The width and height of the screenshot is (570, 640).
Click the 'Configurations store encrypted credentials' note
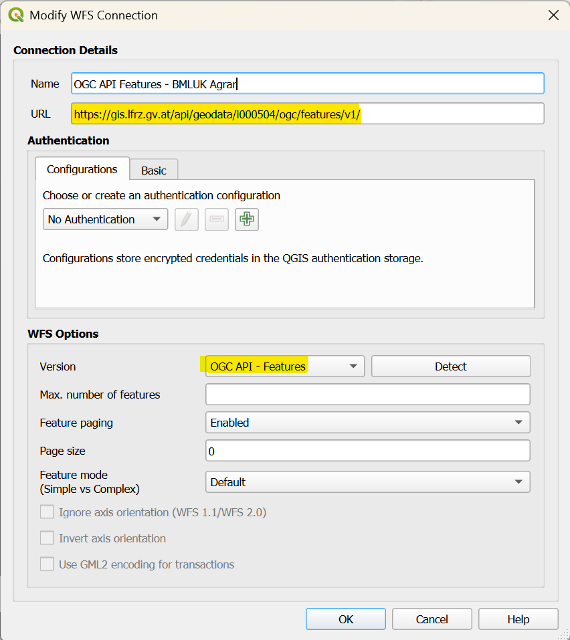click(x=233, y=258)
